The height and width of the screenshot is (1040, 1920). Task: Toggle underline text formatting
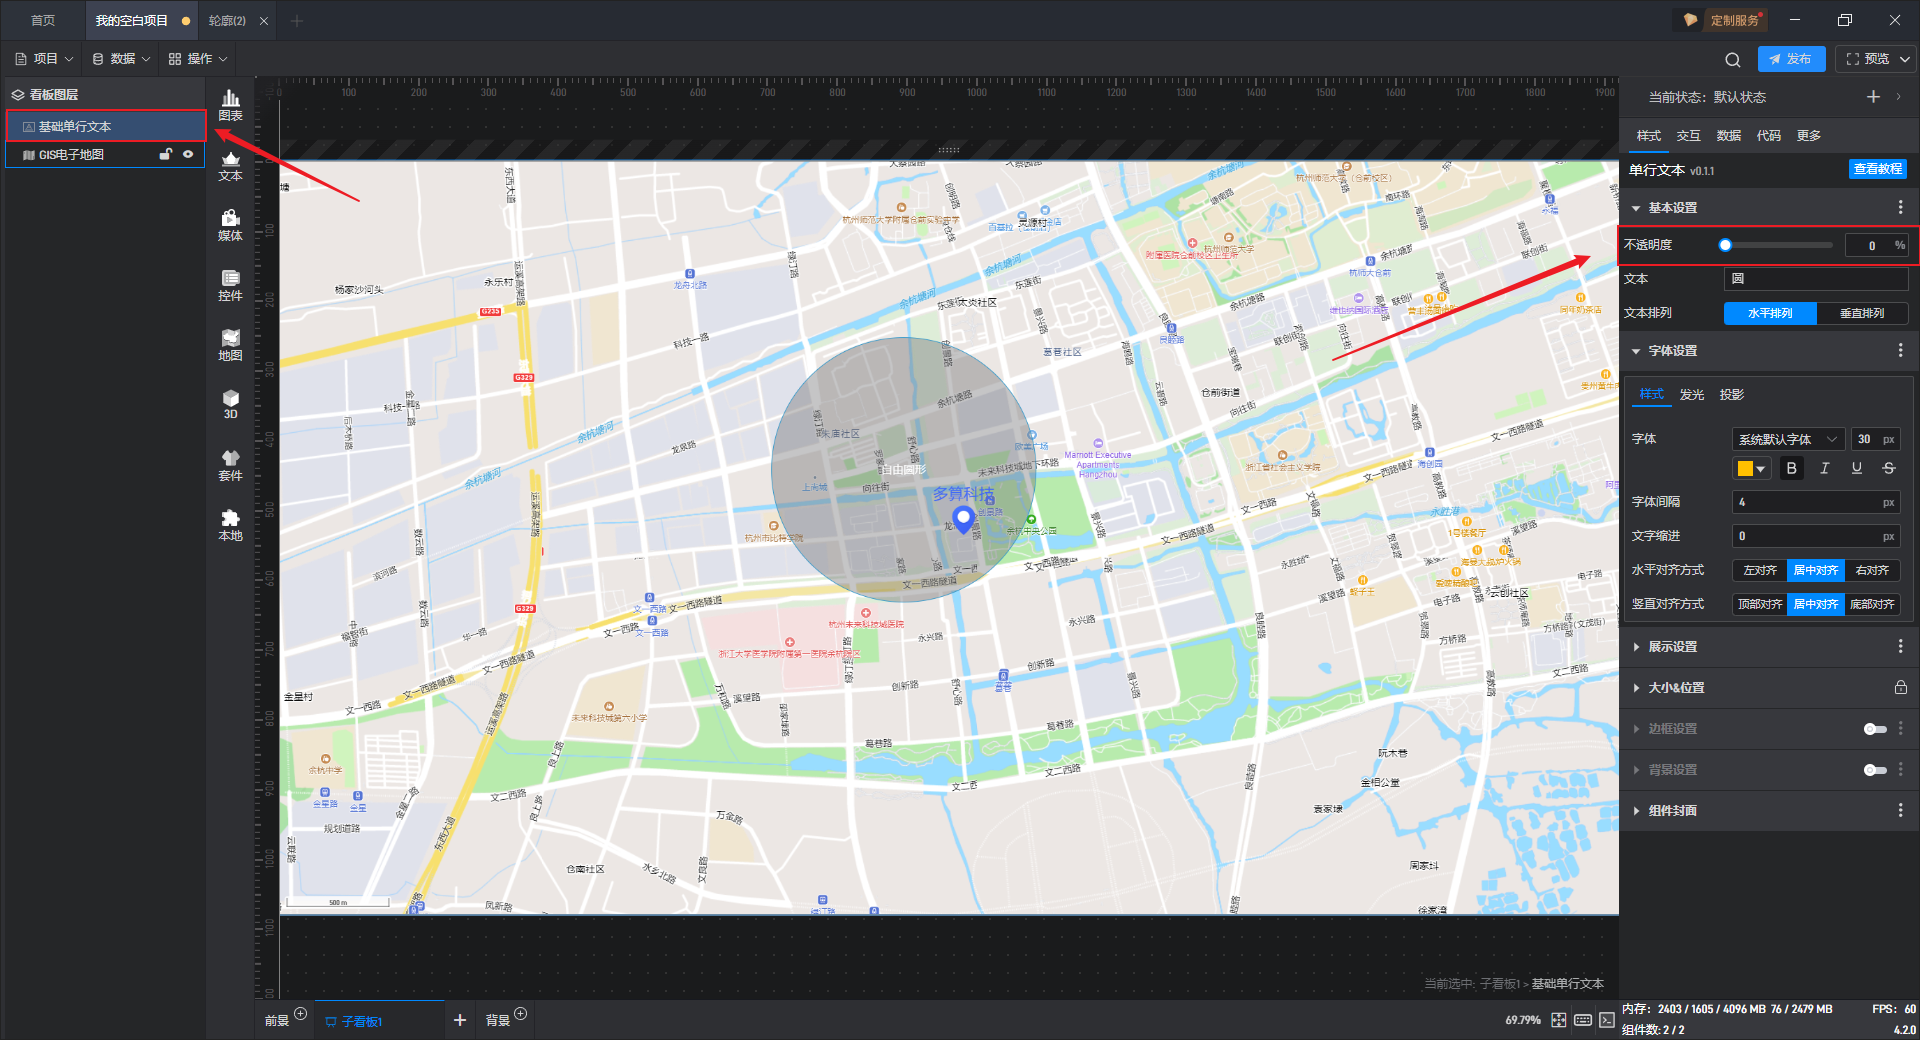point(1856,468)
